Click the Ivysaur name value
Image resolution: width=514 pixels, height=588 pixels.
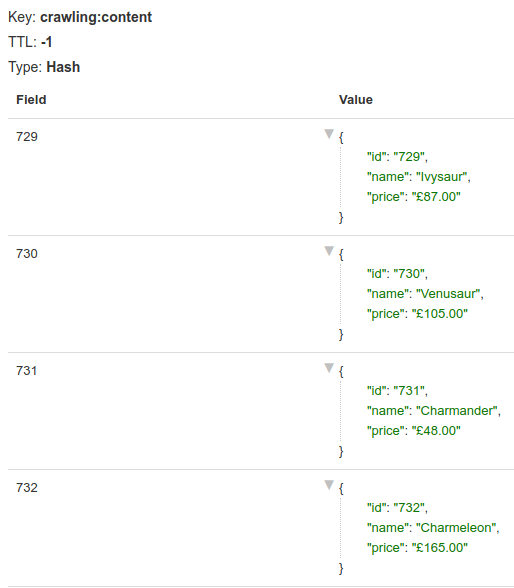pyautogui.click(x=443, y=177)
